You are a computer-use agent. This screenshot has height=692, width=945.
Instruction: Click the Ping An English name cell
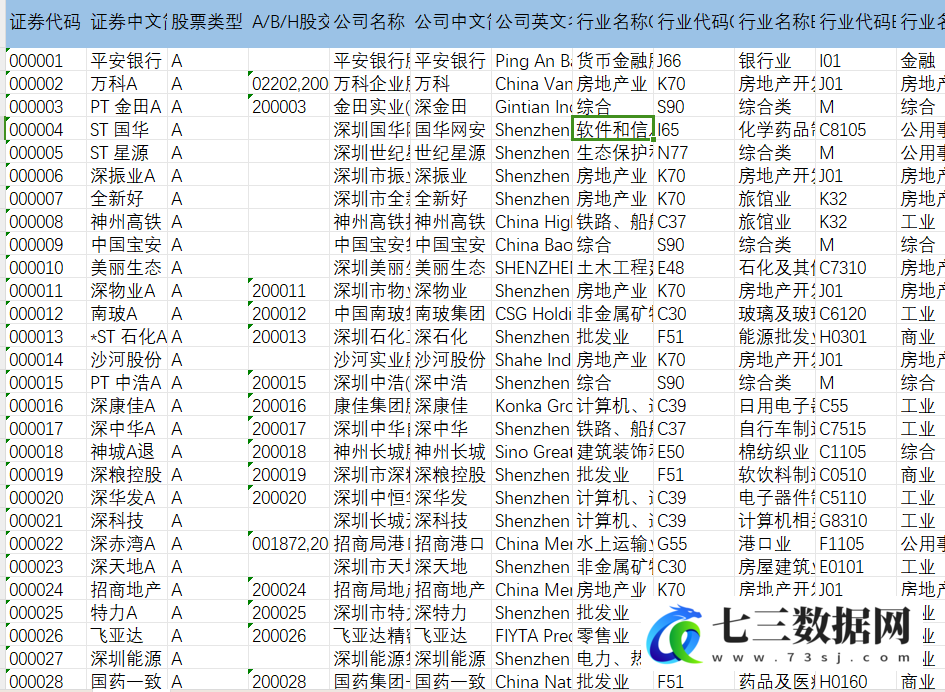[x=532, y=61]
